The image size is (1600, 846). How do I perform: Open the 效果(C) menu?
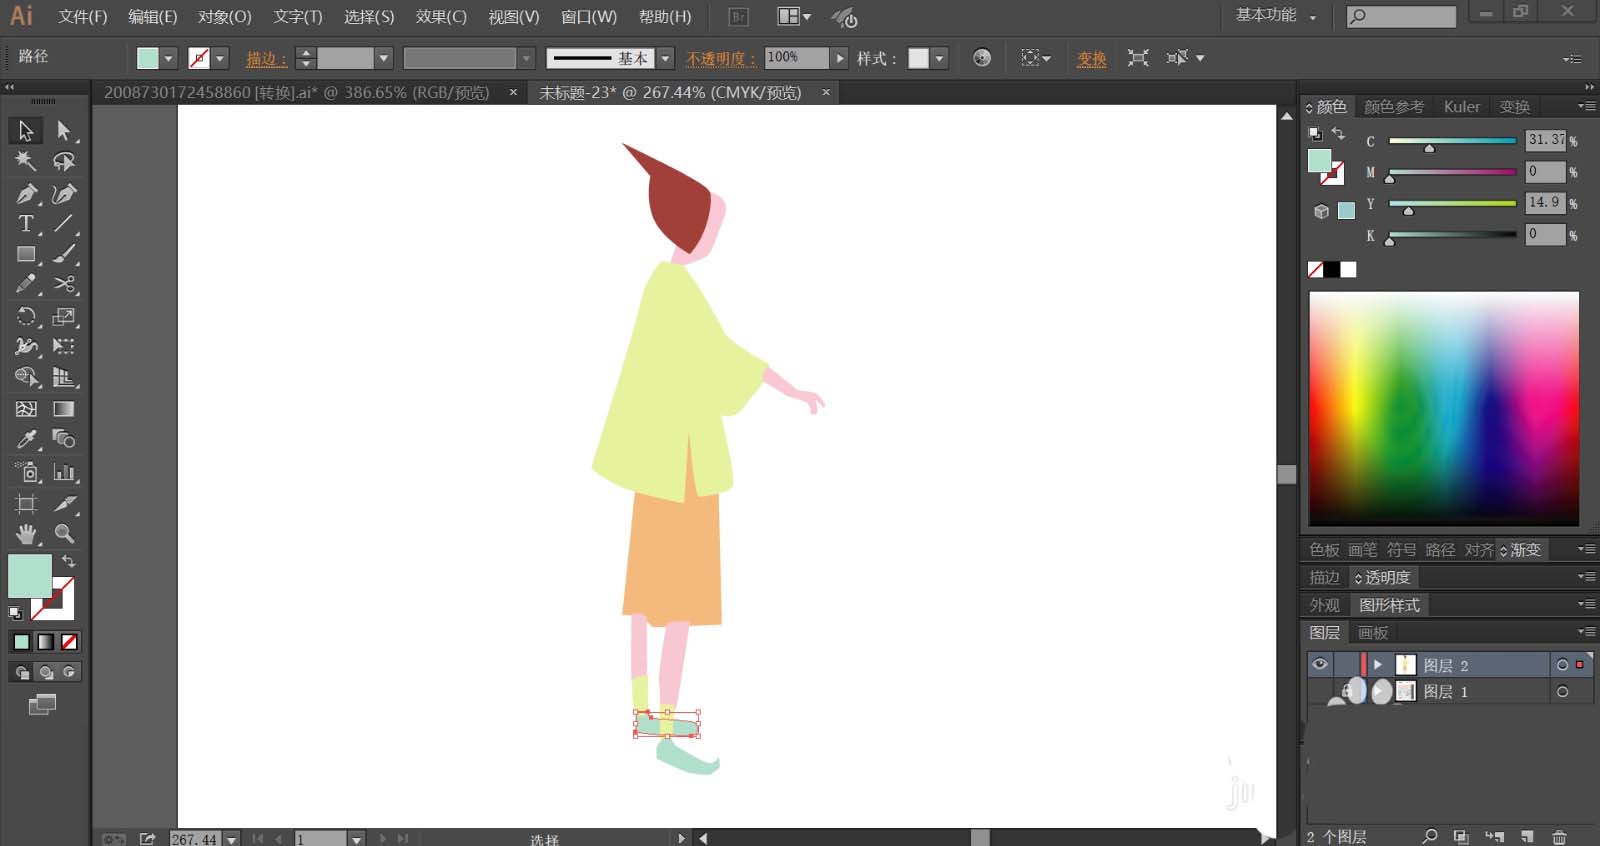point(441,17)
